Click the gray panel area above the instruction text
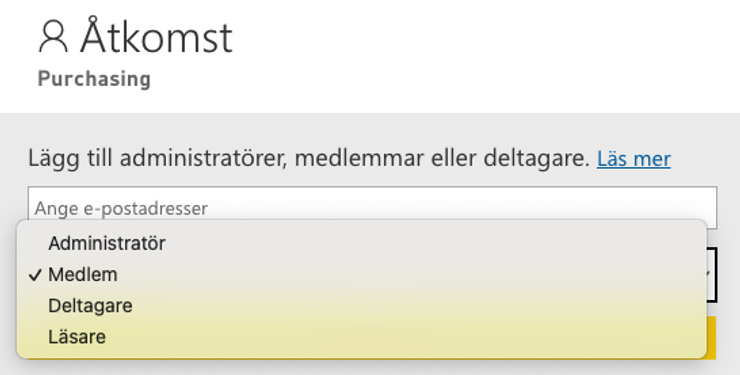The image size is (740, 375). [x=370, y=128]
